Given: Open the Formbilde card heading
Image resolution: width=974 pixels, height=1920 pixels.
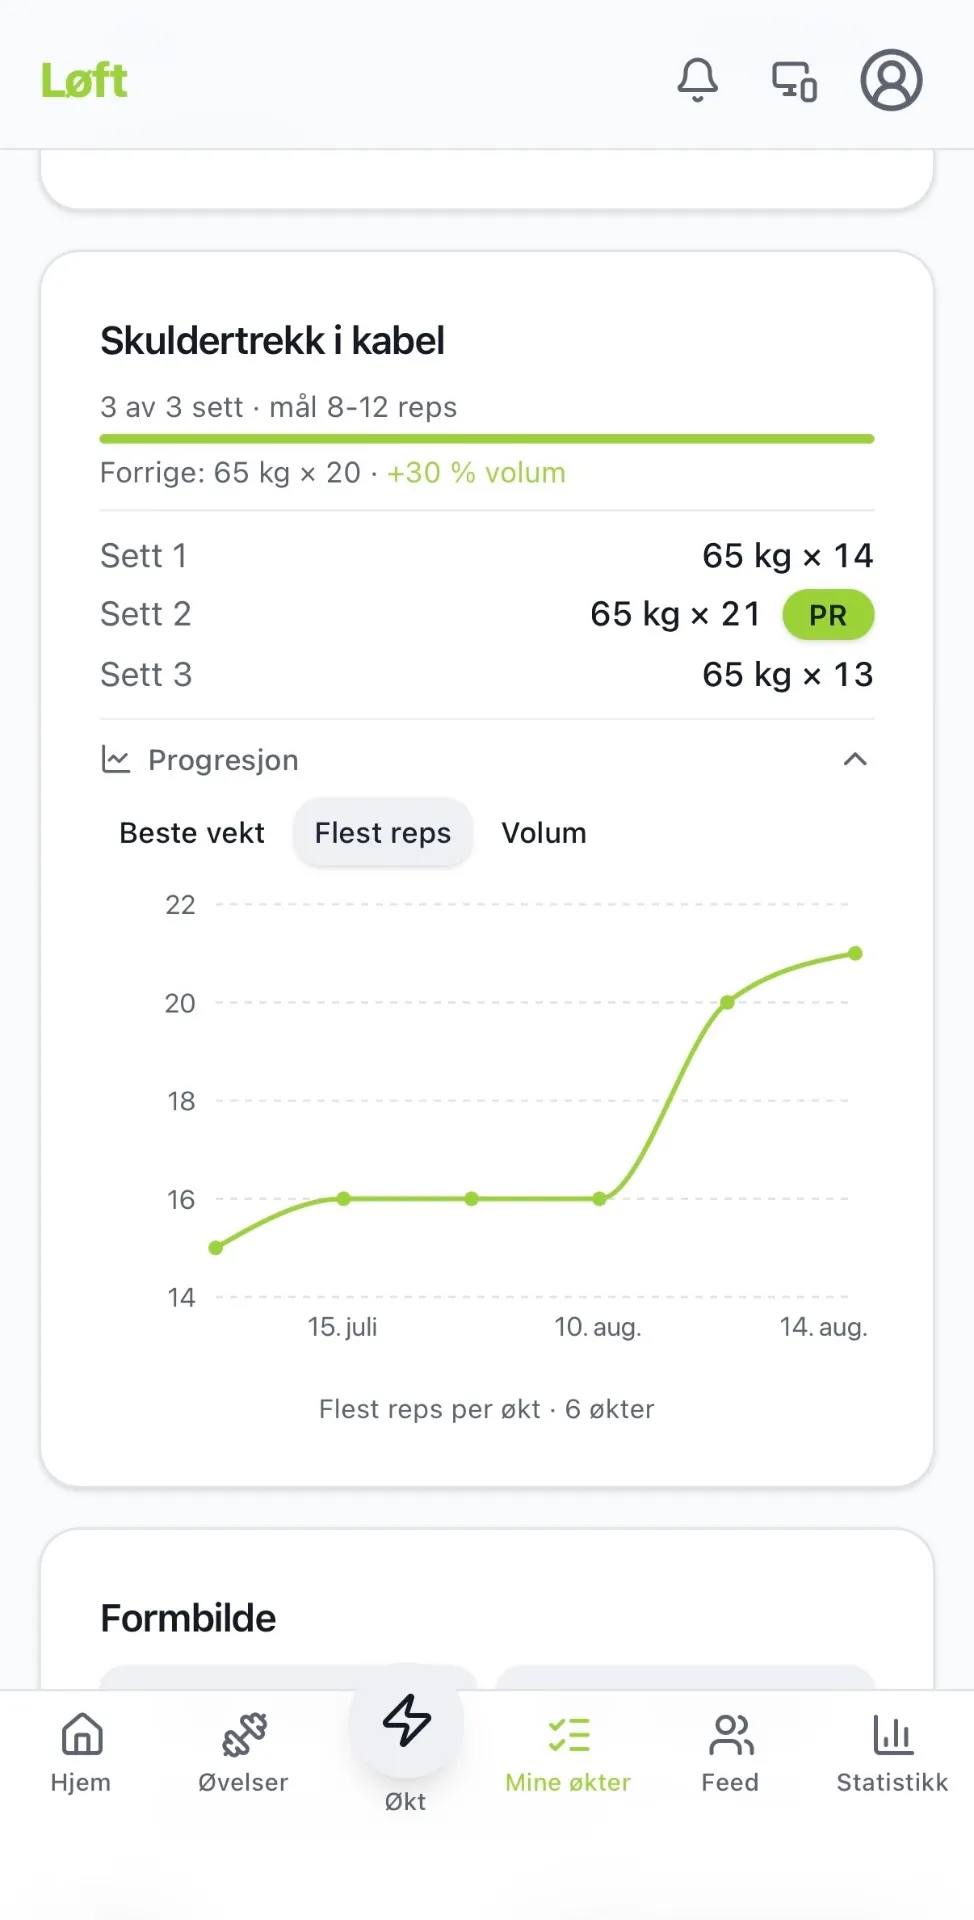Looking at the screenshot, I should 188,1618.
